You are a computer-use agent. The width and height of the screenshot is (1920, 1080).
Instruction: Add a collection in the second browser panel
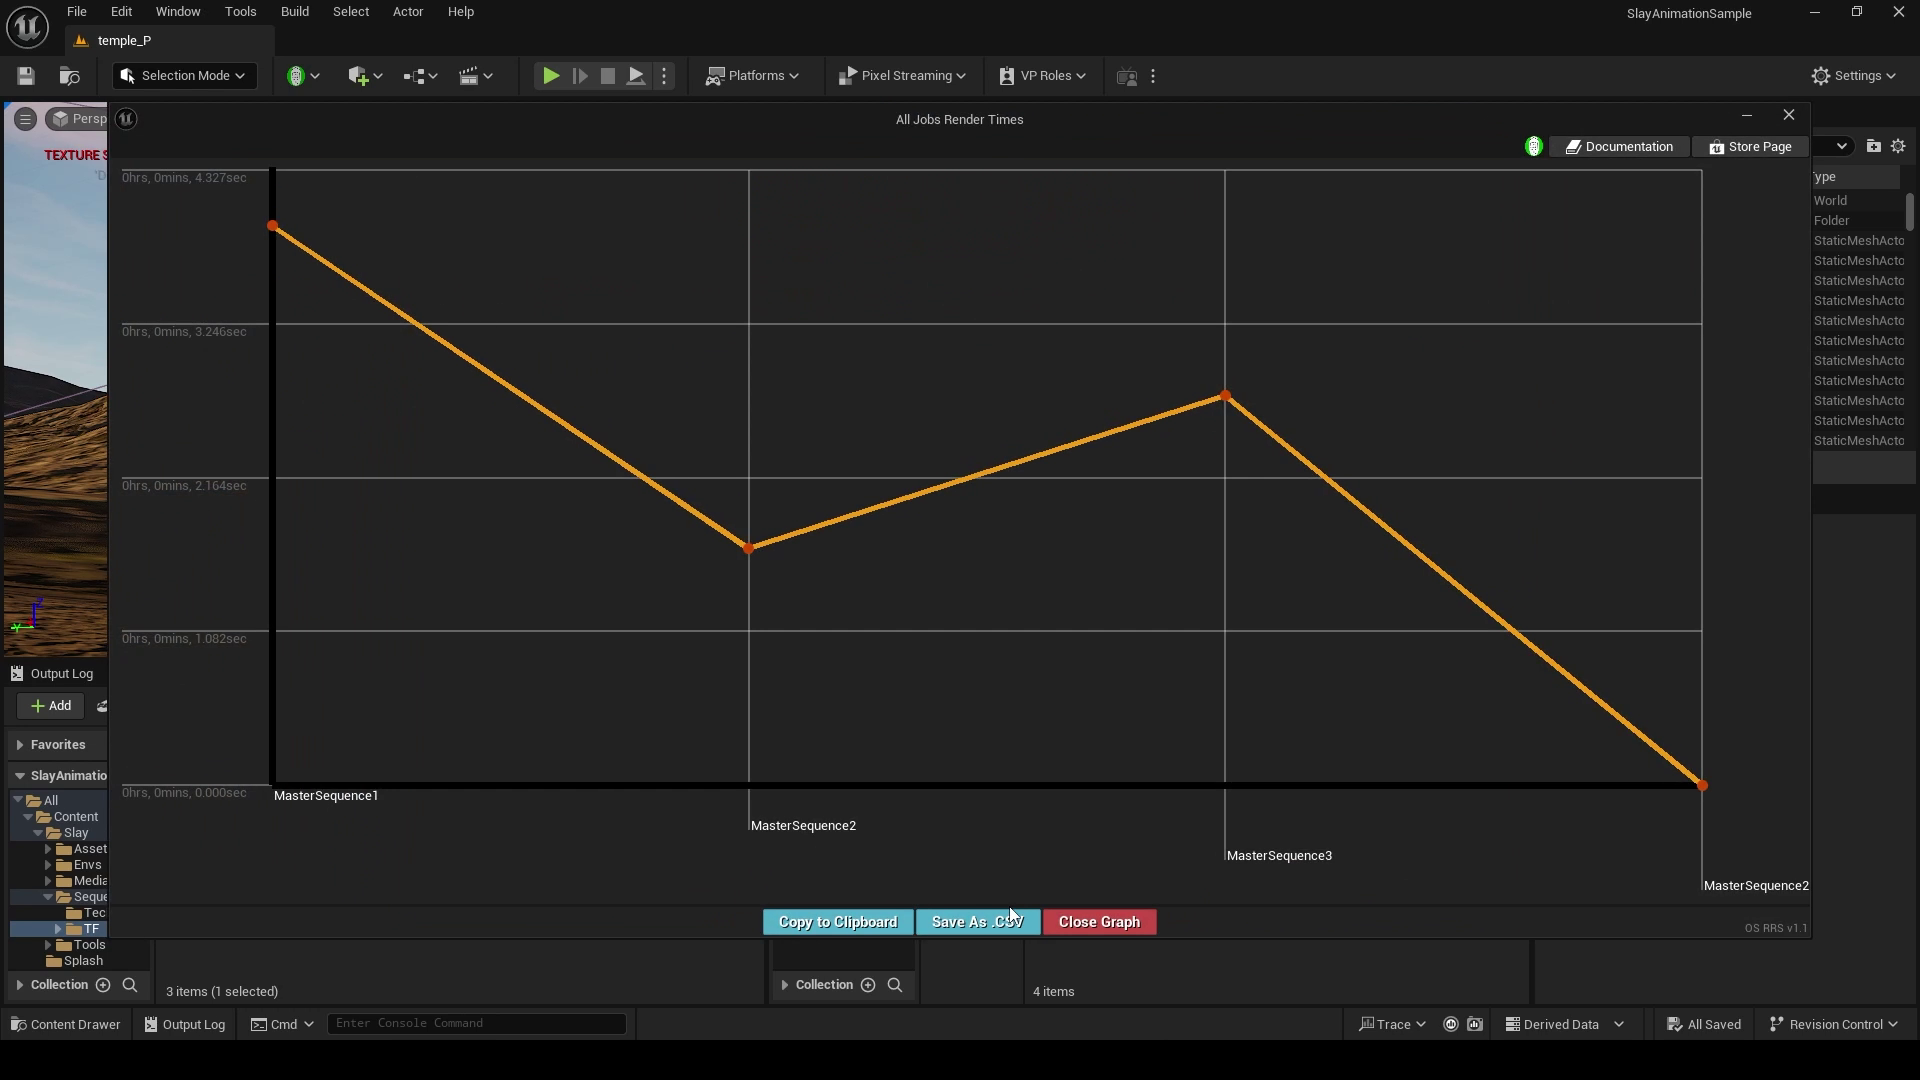(x=868, y=985)
